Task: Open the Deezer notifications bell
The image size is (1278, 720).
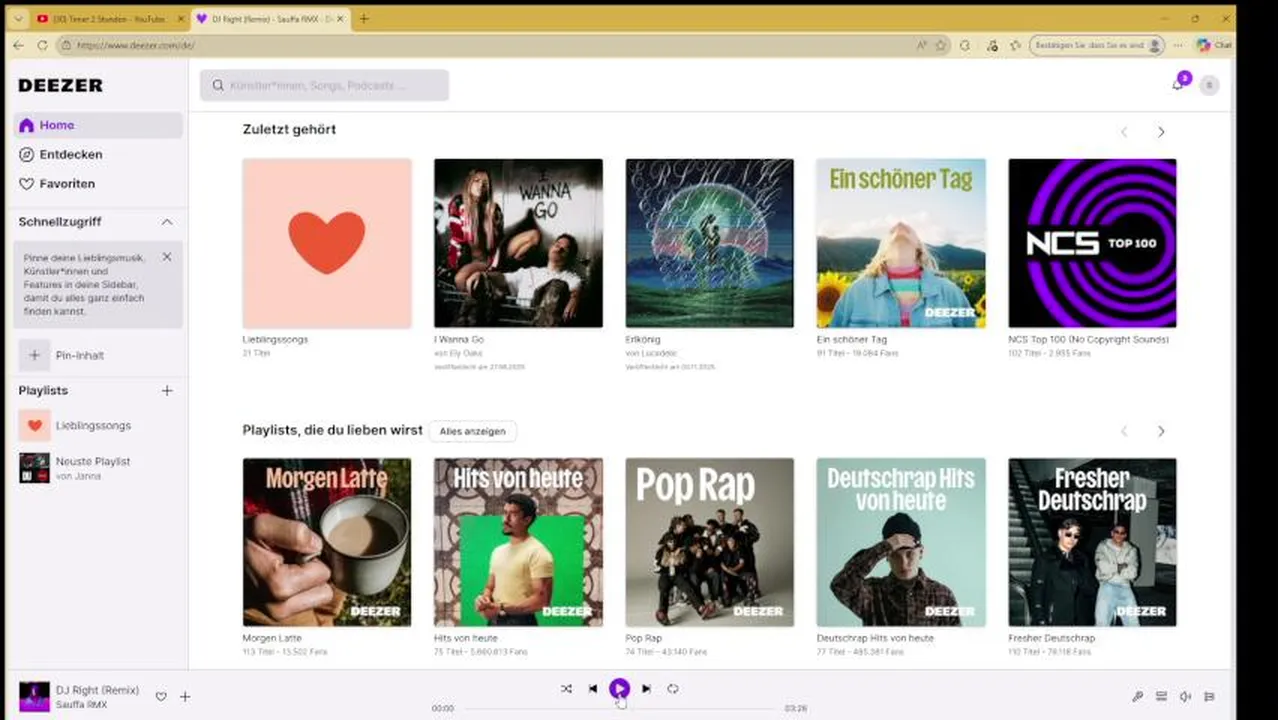Action: tap(1178, 85)
